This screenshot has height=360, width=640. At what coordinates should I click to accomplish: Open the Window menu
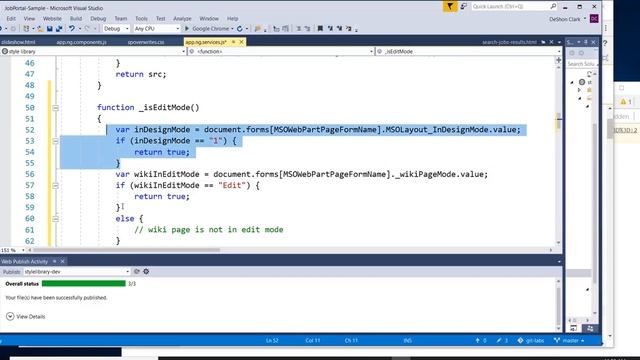pyautogui.click(x=209, y=19)
